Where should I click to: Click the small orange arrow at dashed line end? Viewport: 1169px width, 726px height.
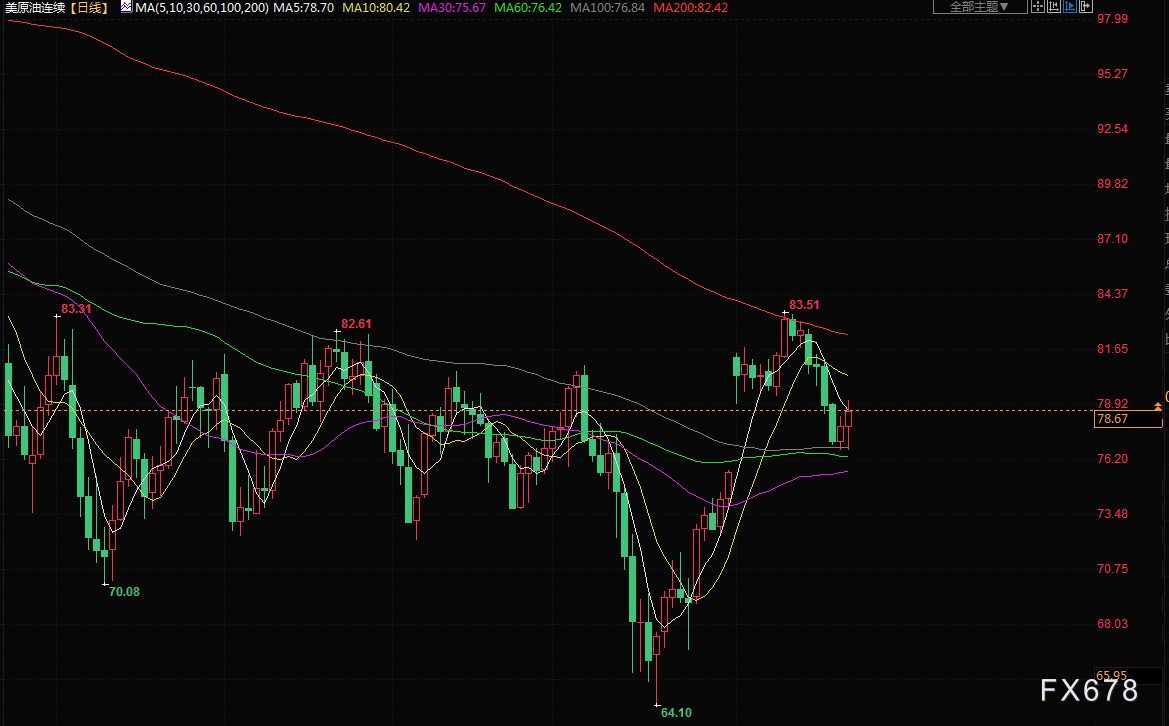(1157, 406)
